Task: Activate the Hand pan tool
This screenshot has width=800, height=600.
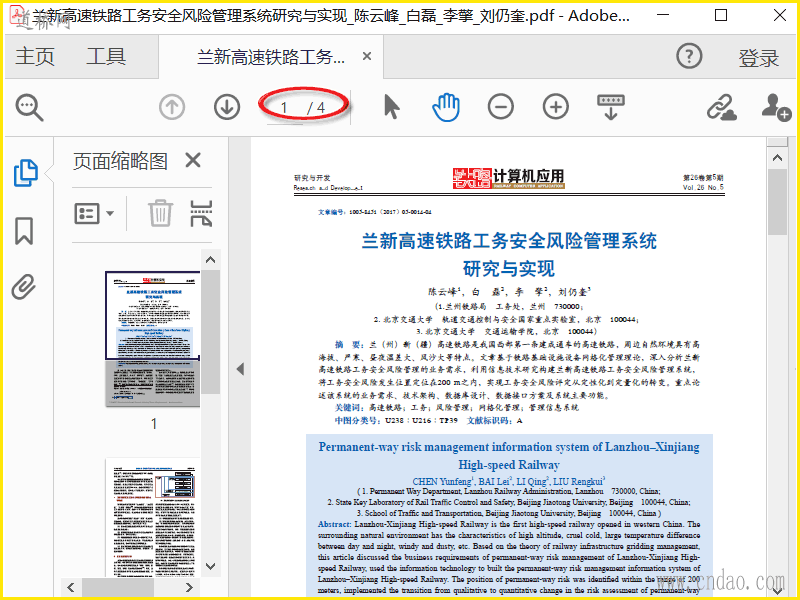Action: click(446, 107)
